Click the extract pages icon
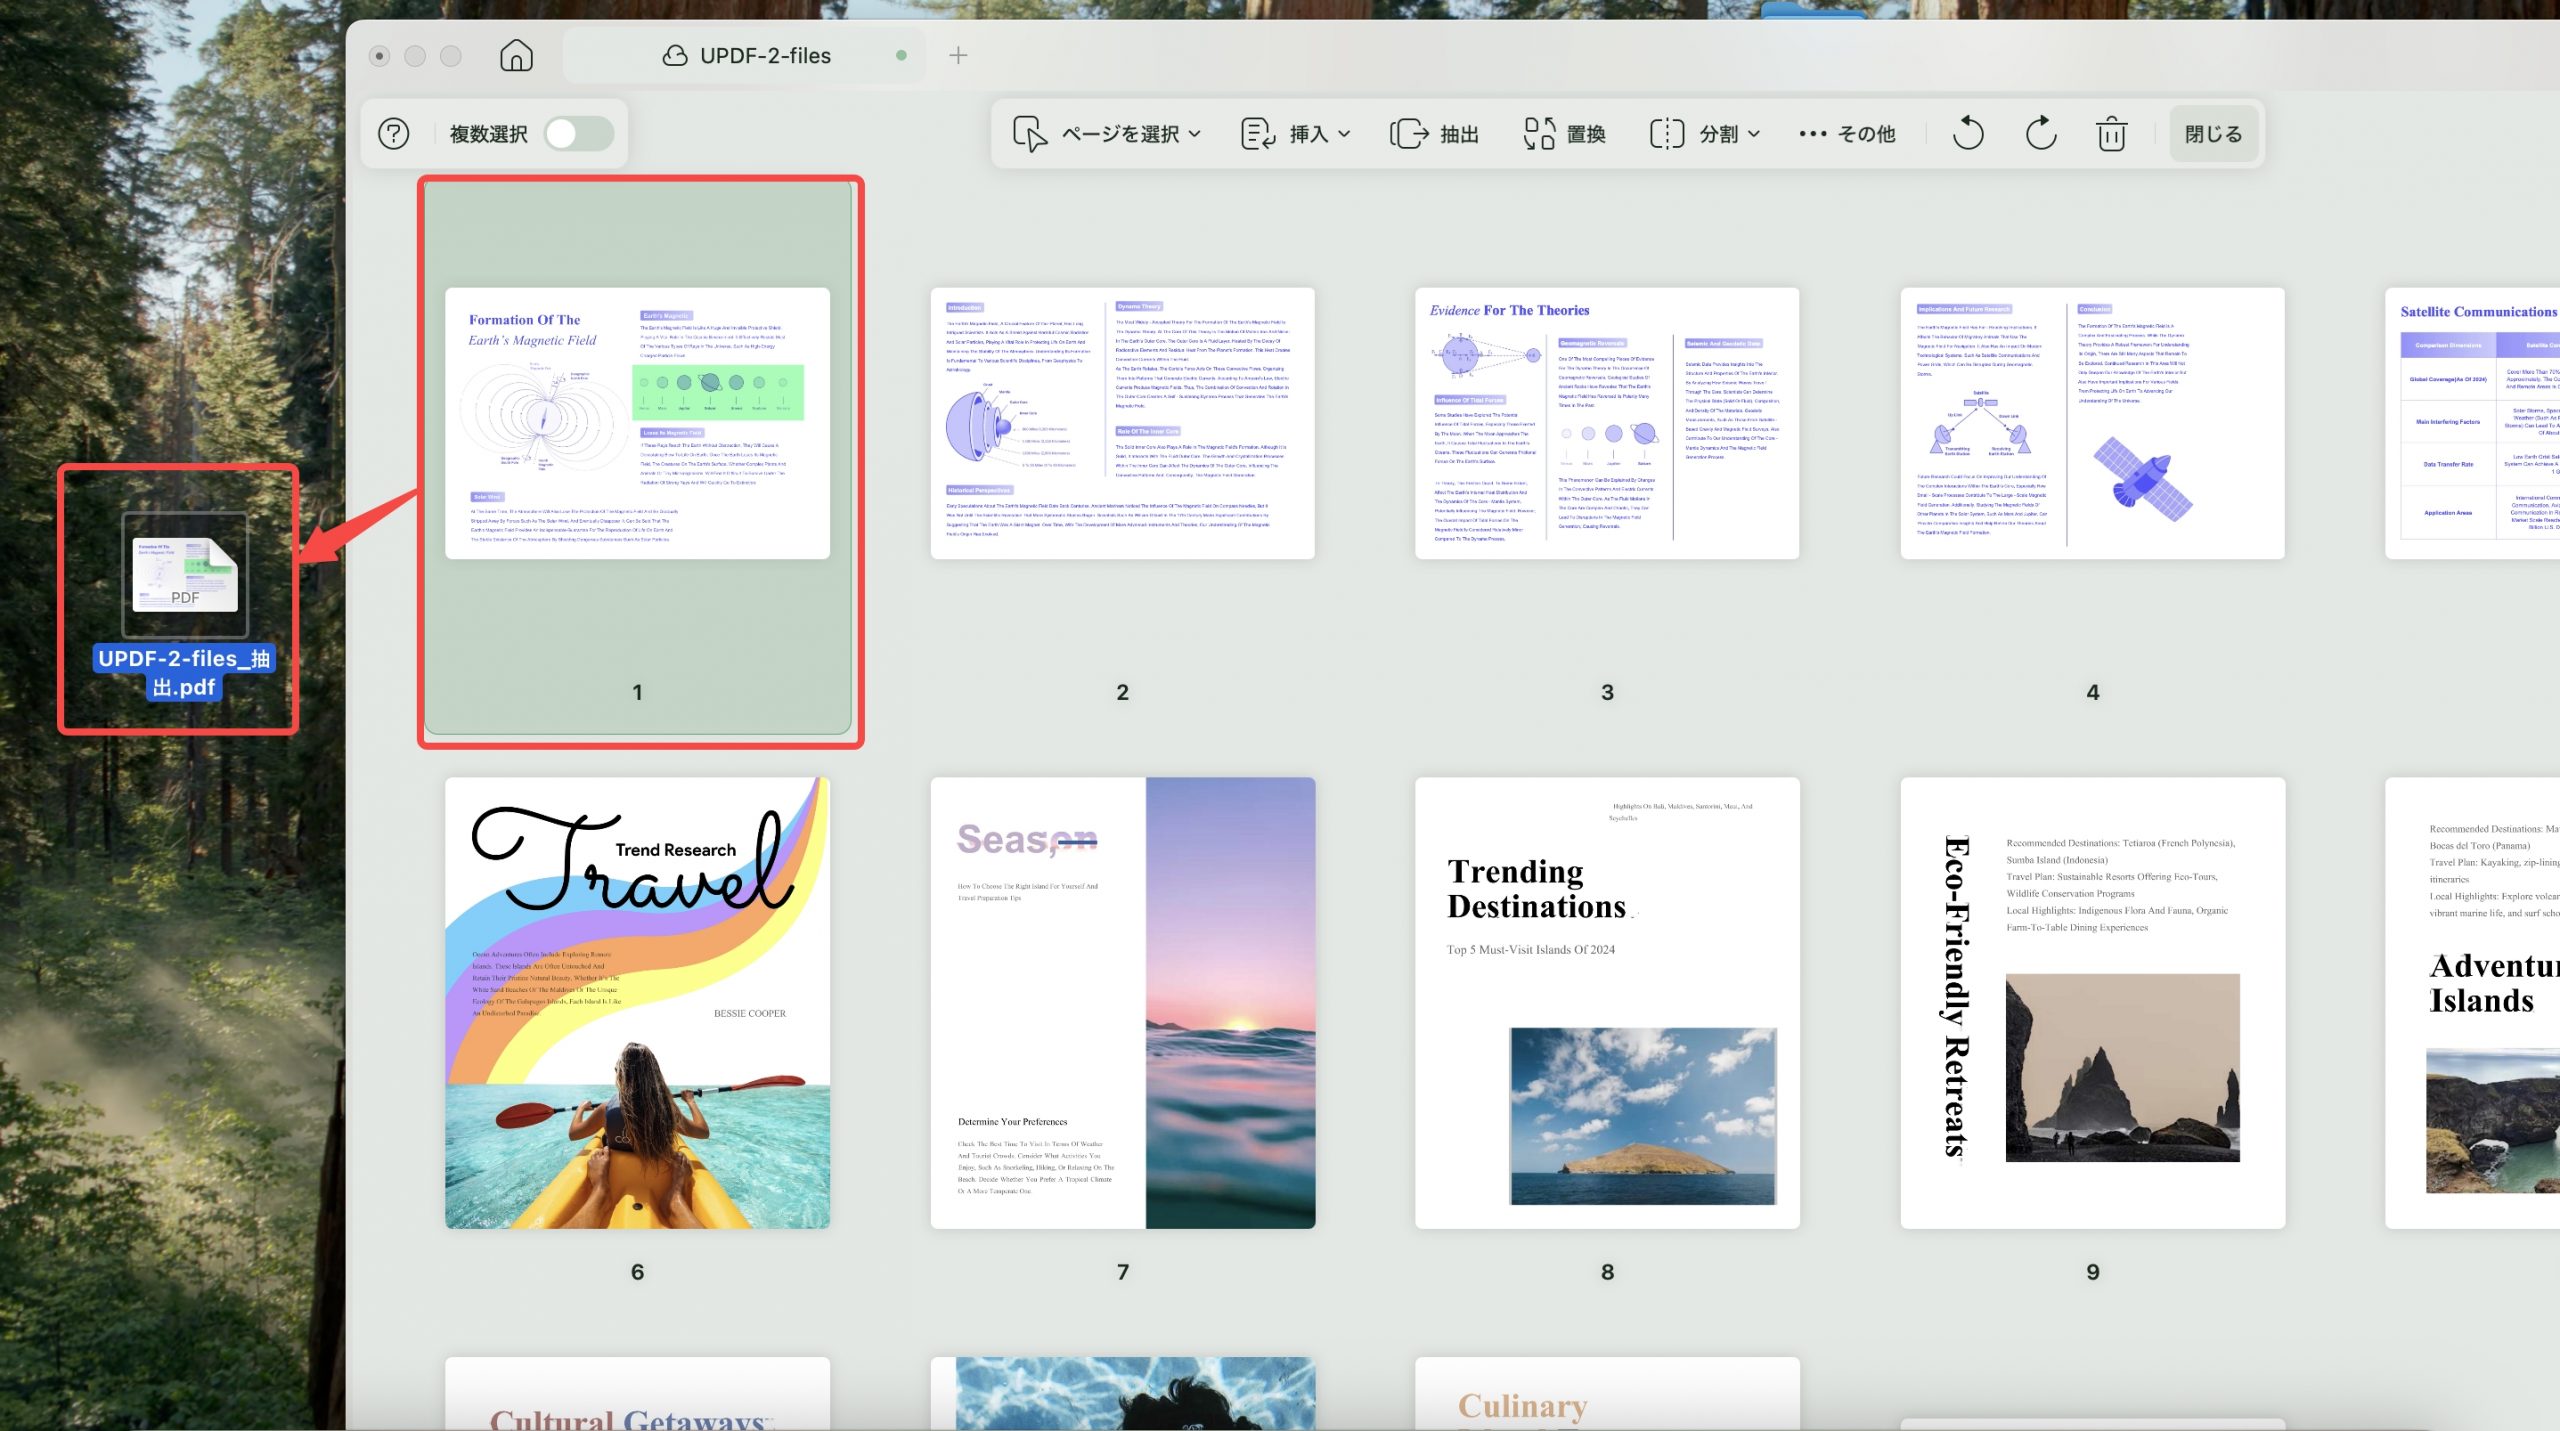Image resolution: width=2560 pixels, height=1431 pixels. (1409, 134)
